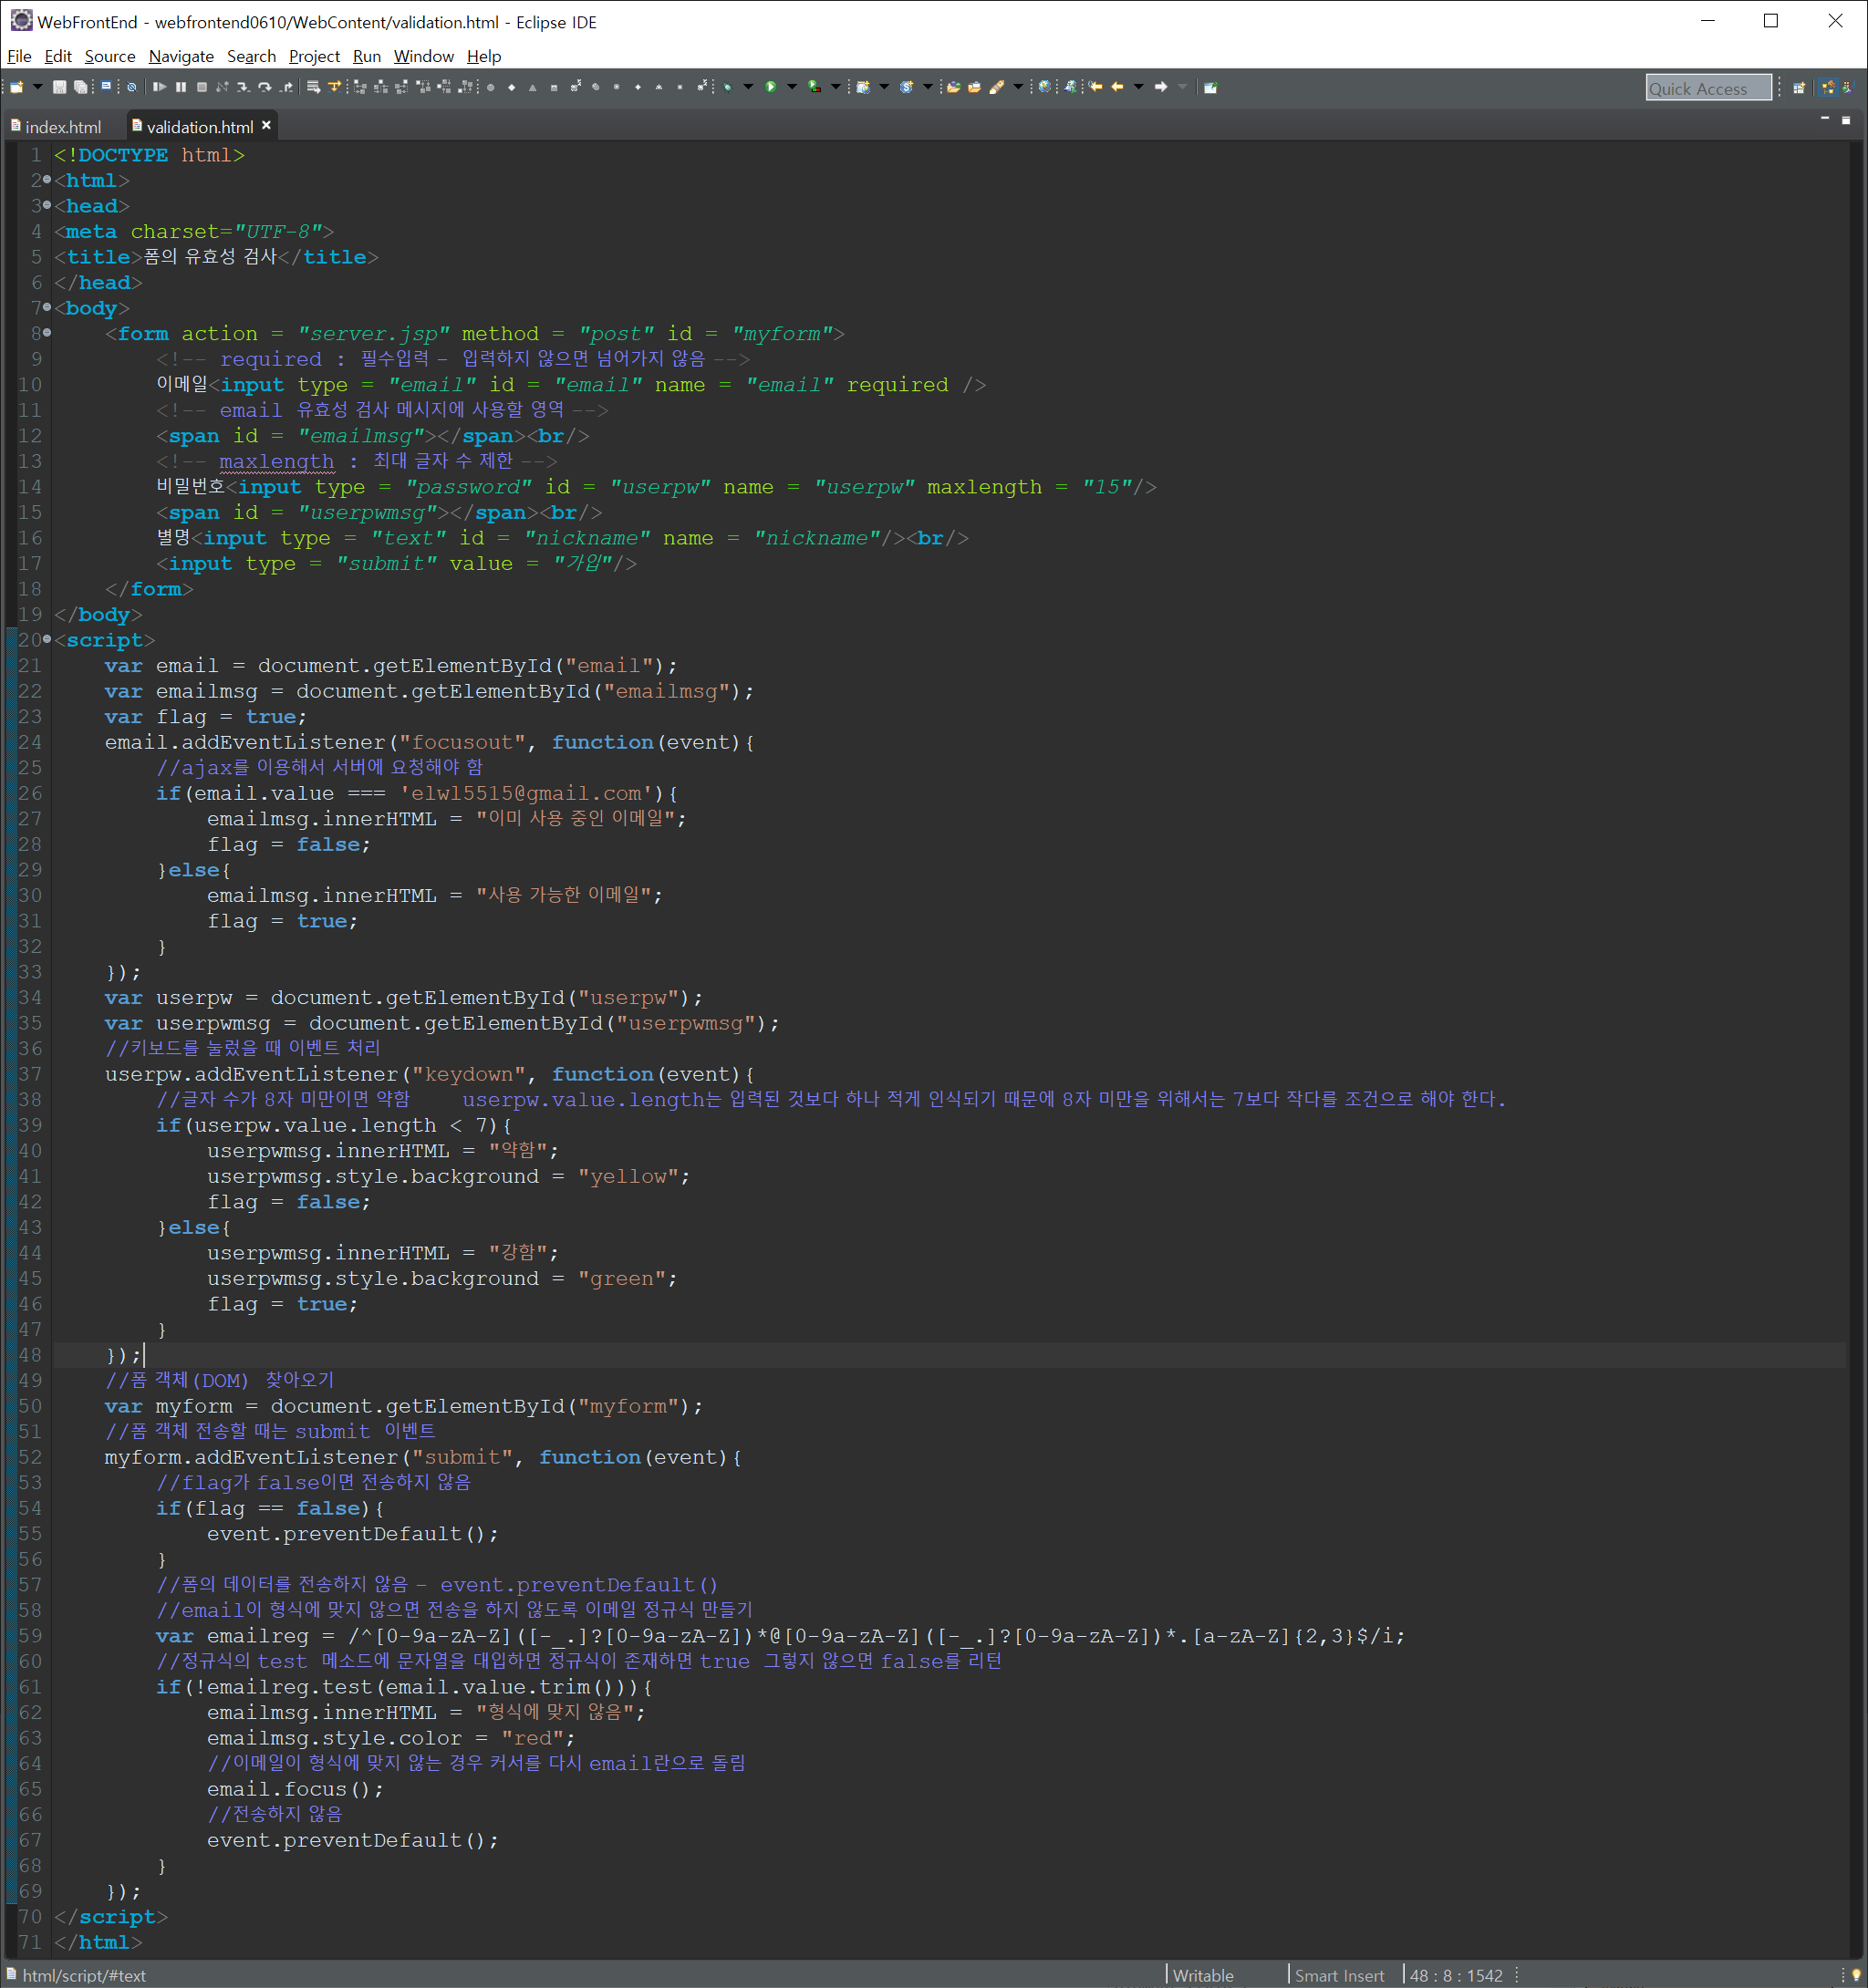The width and height of the screenshot is (1868, 1988).
Task: Click the Open Task folder icon
Action: click(974, 87)
